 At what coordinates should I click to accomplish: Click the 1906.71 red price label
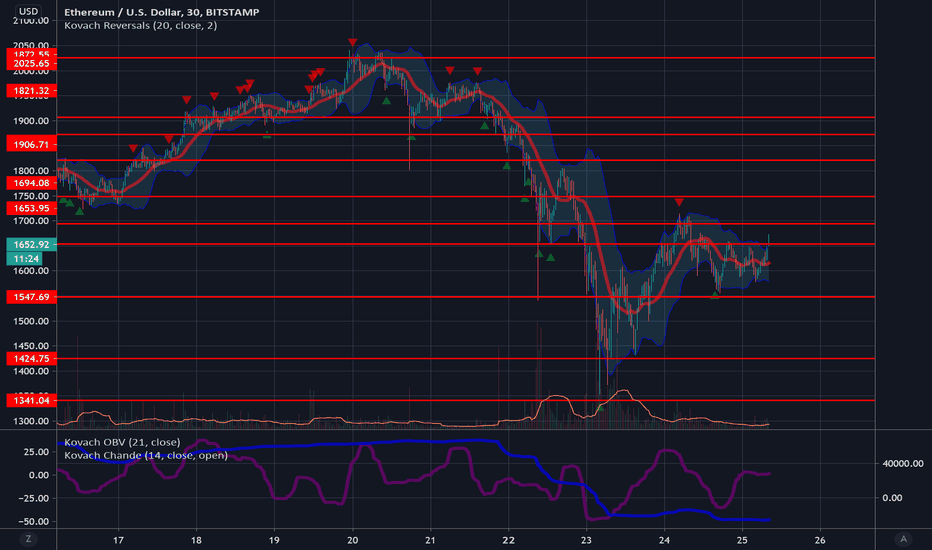pos(32,144)
